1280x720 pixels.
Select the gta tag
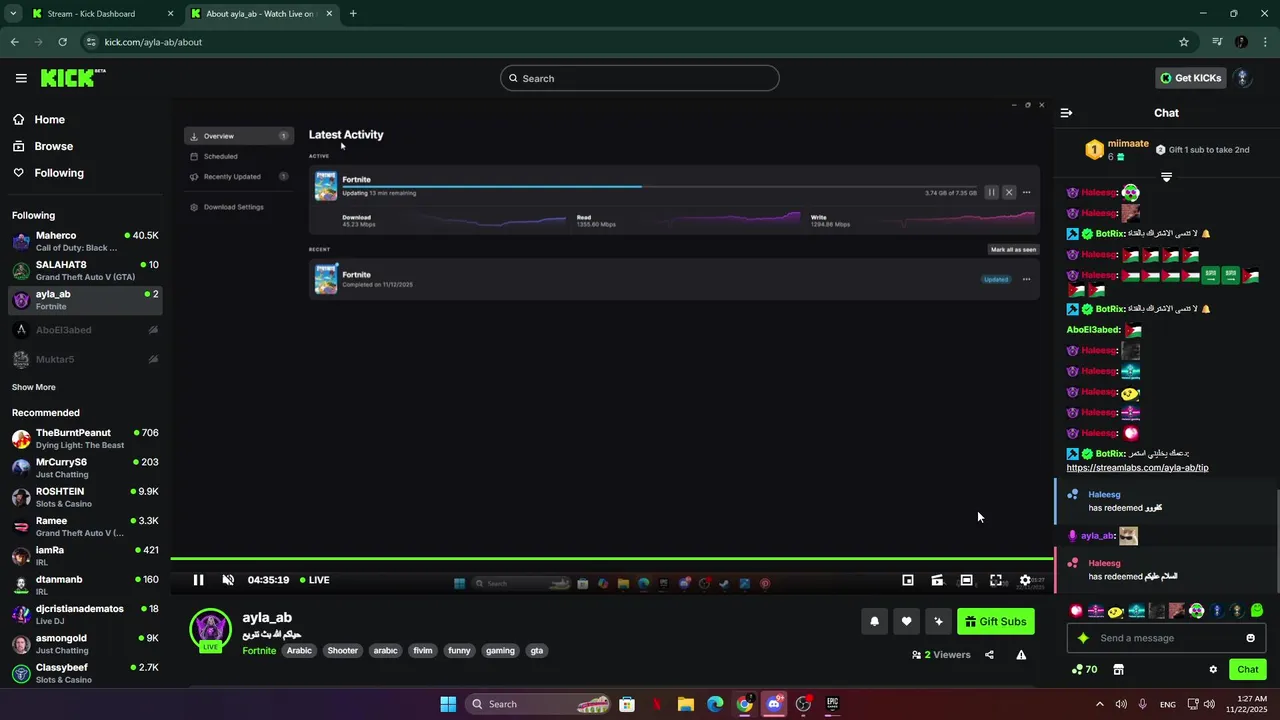click(537, 650)
